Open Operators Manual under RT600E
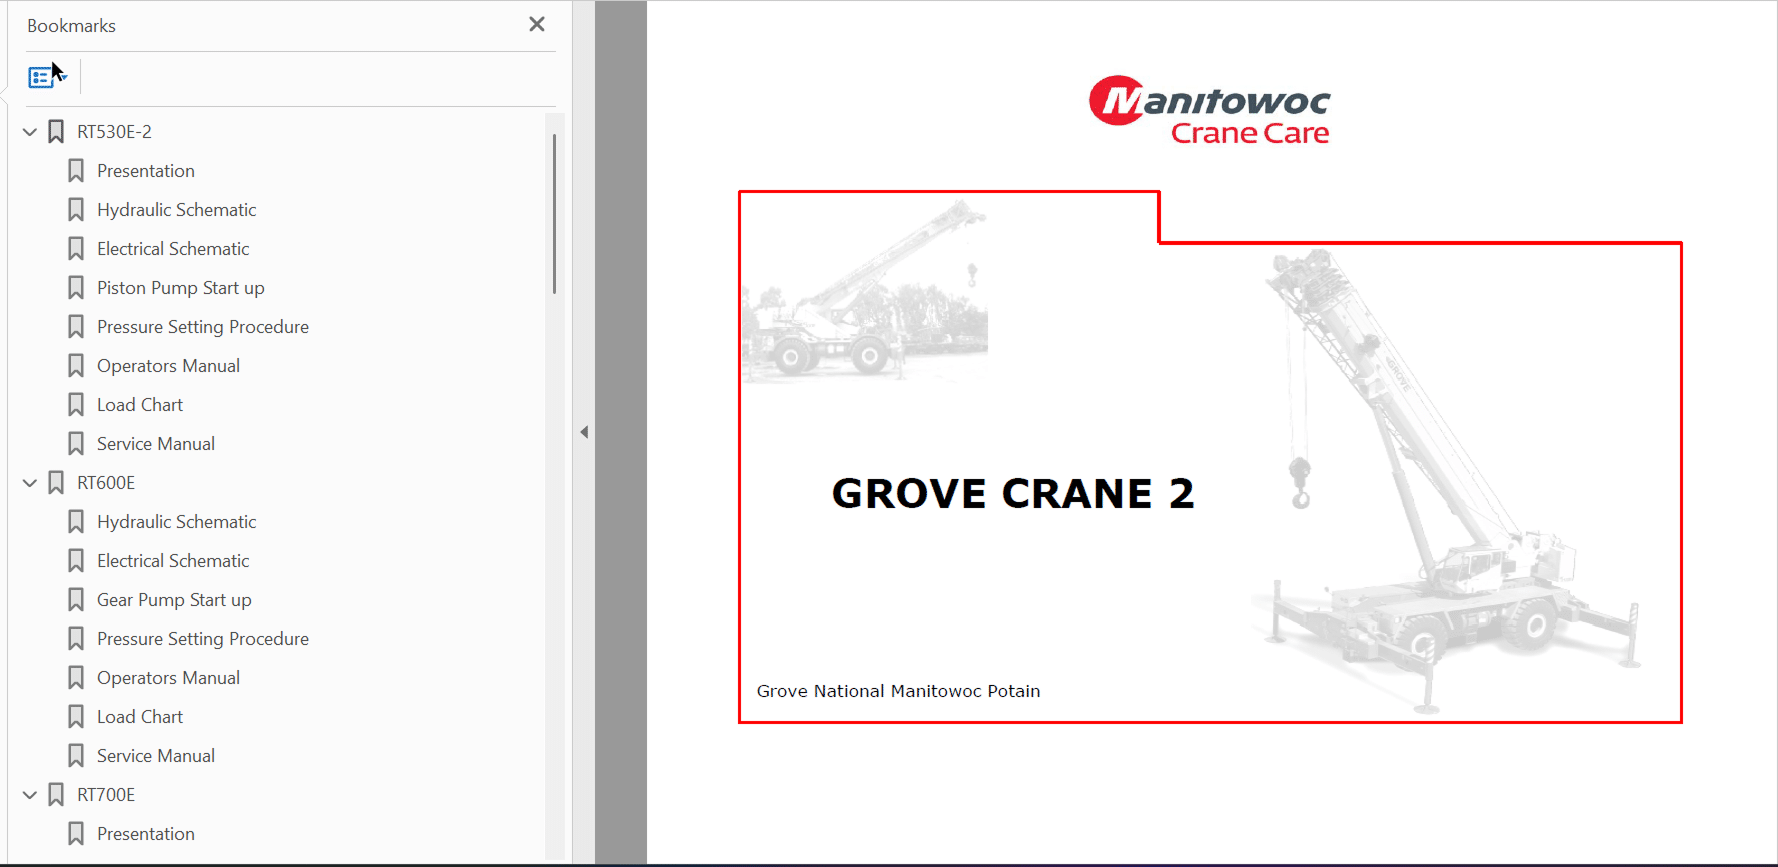The height and width of the screenshot is (867, 1778). point(168,678)
